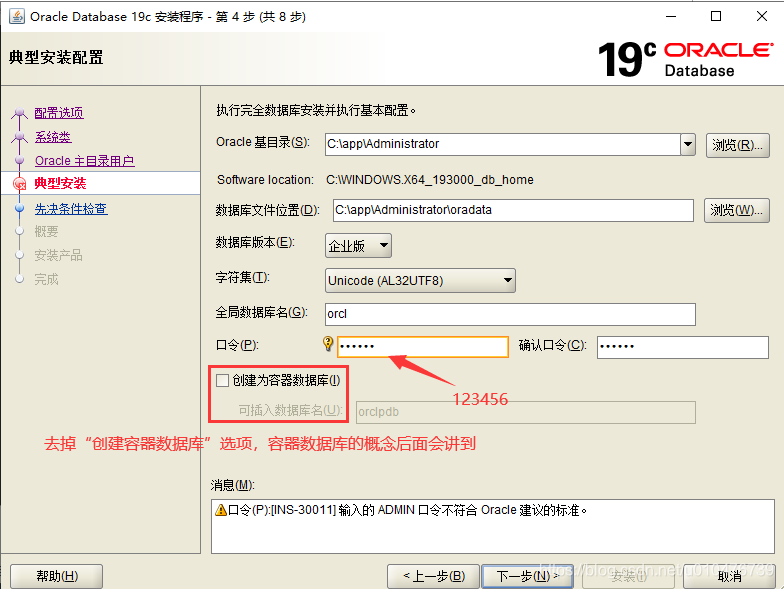Image resolution: width=784 pixels, height=589 pixels.
Task: Click 浏览(W) button for database files
Action: (736, 210)
